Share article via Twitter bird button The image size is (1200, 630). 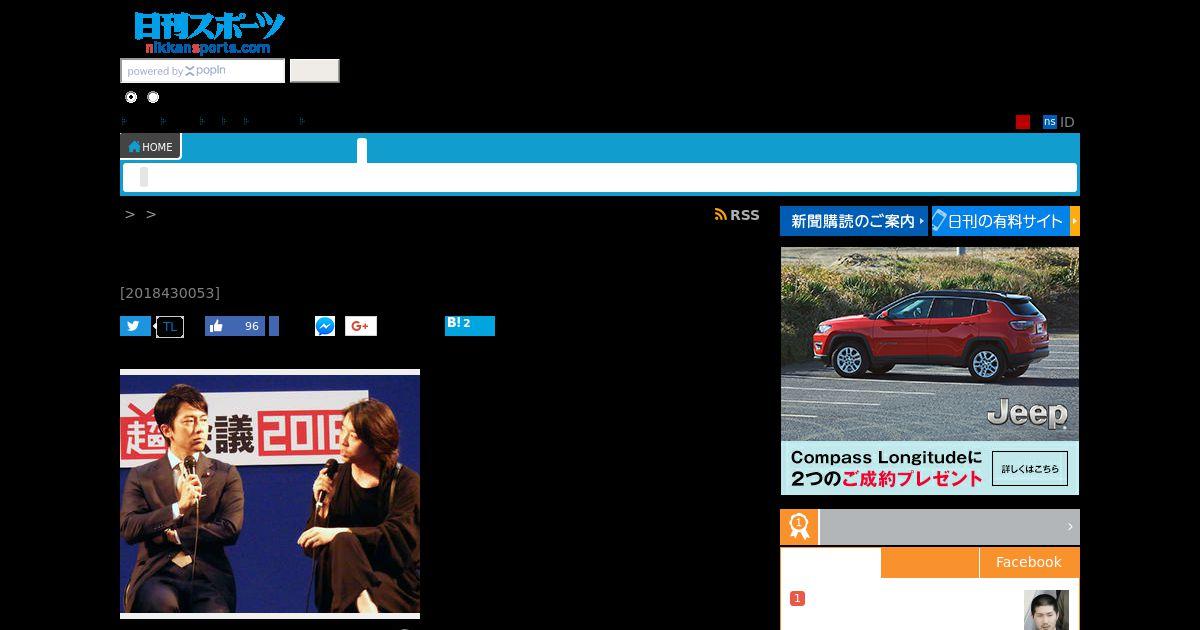(135, 326)
